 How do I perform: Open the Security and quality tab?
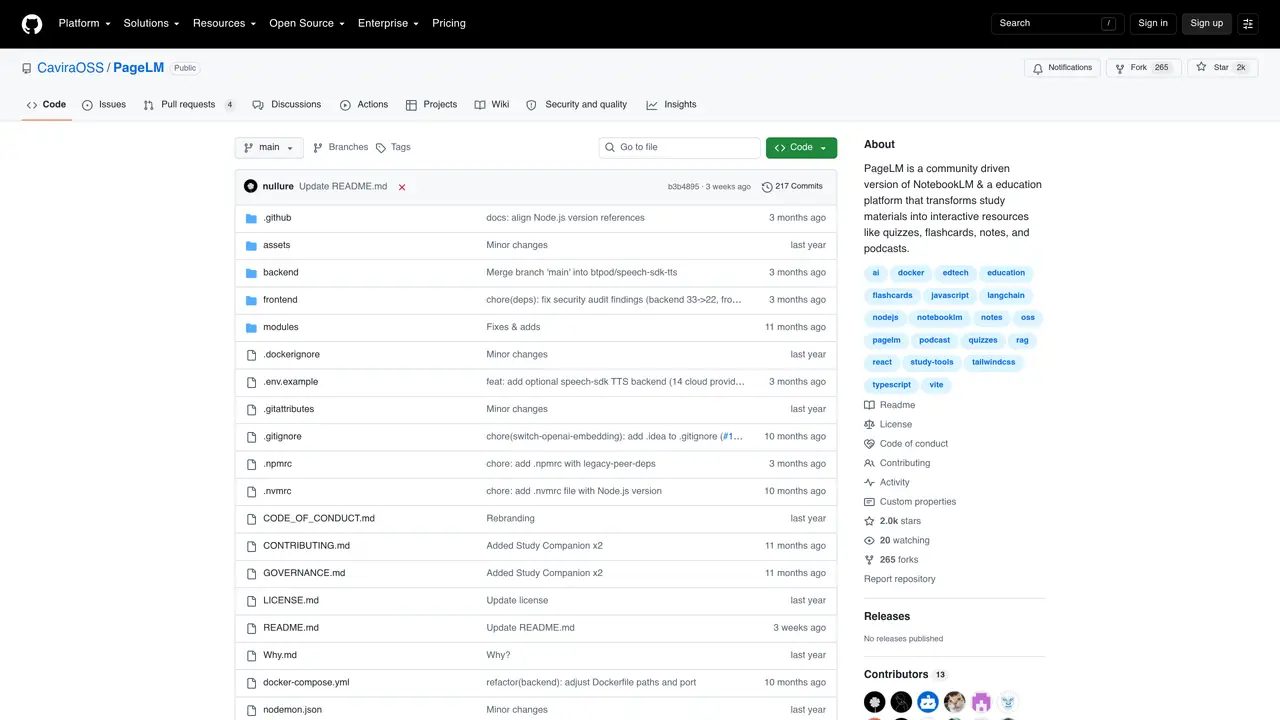tap(577, 105)
